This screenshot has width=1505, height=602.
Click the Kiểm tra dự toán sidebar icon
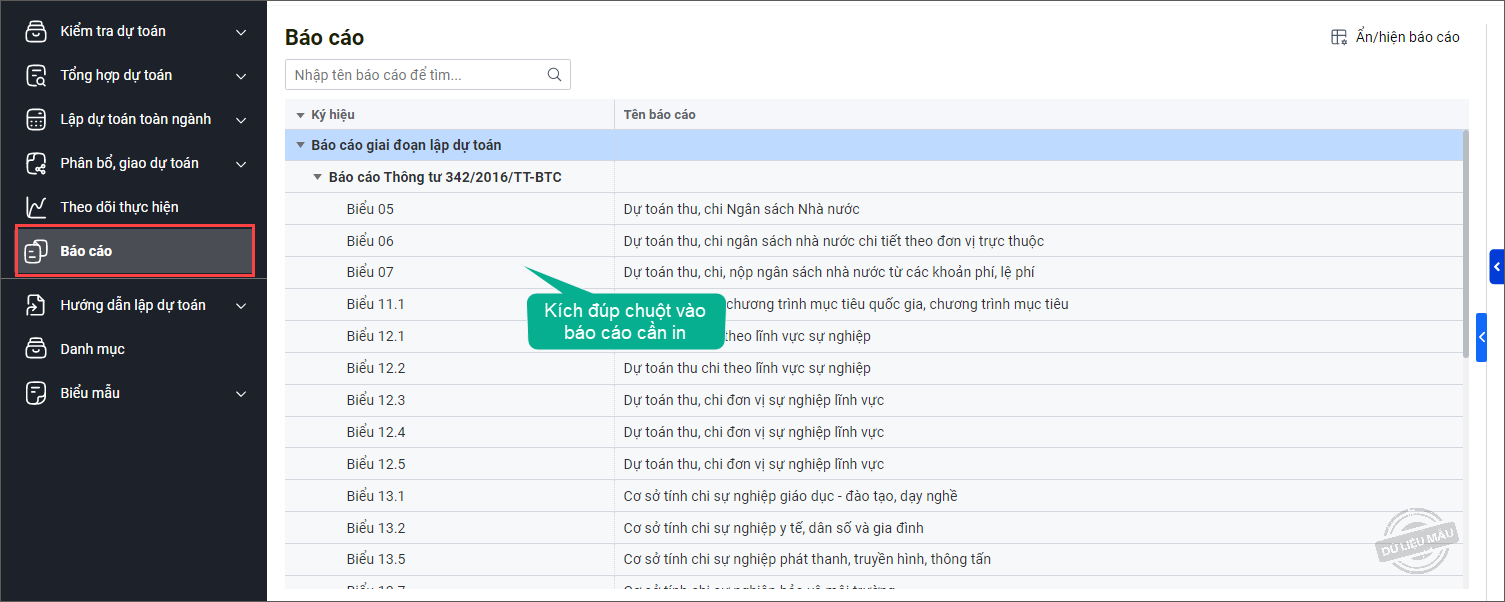click(x=36, y=32)
